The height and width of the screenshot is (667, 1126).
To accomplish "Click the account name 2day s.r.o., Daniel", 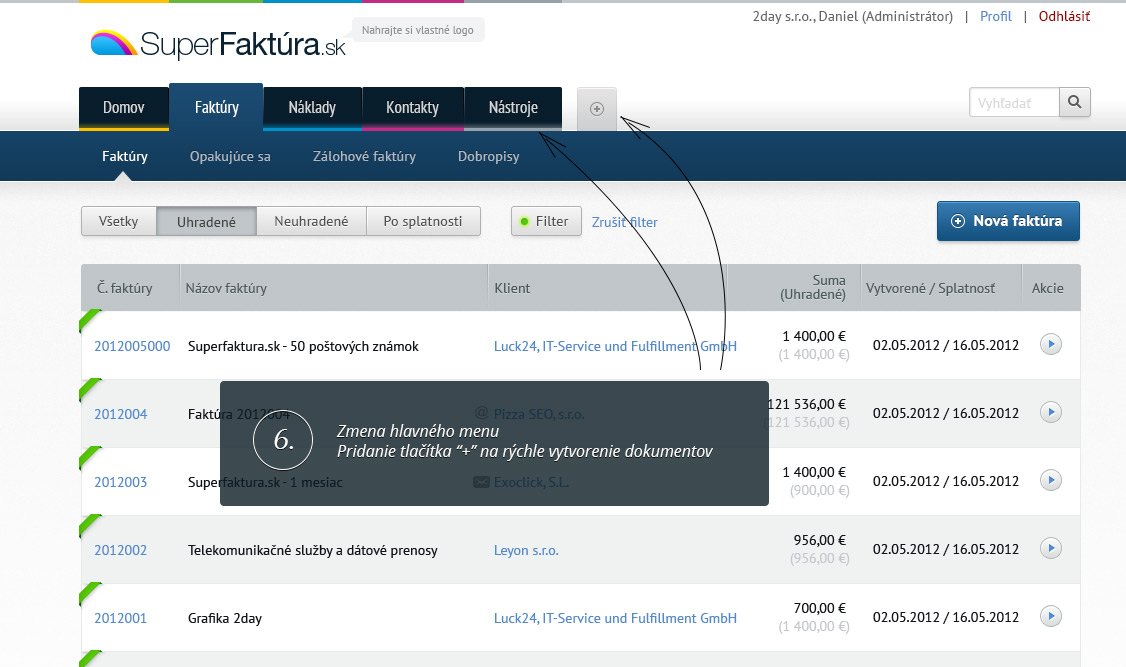I will click(x=852, y=16).
